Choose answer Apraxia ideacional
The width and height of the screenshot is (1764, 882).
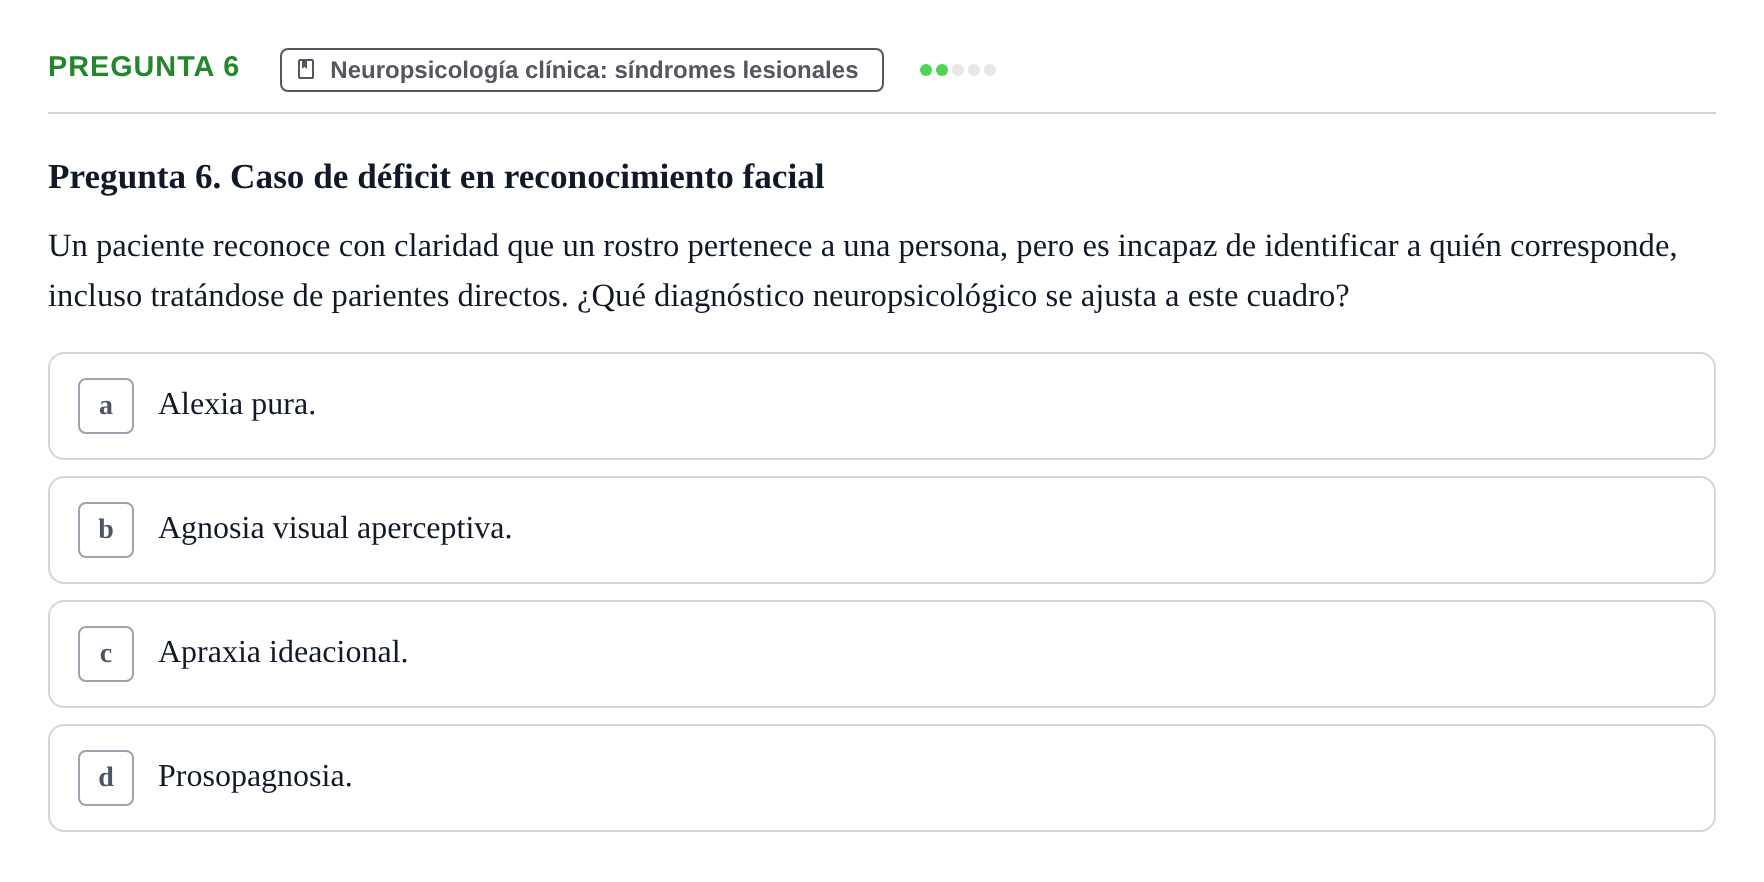[882, 654]
